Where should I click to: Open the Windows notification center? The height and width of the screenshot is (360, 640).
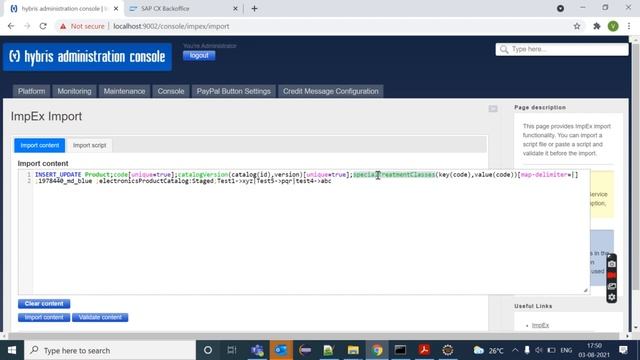tap(623, 350)
